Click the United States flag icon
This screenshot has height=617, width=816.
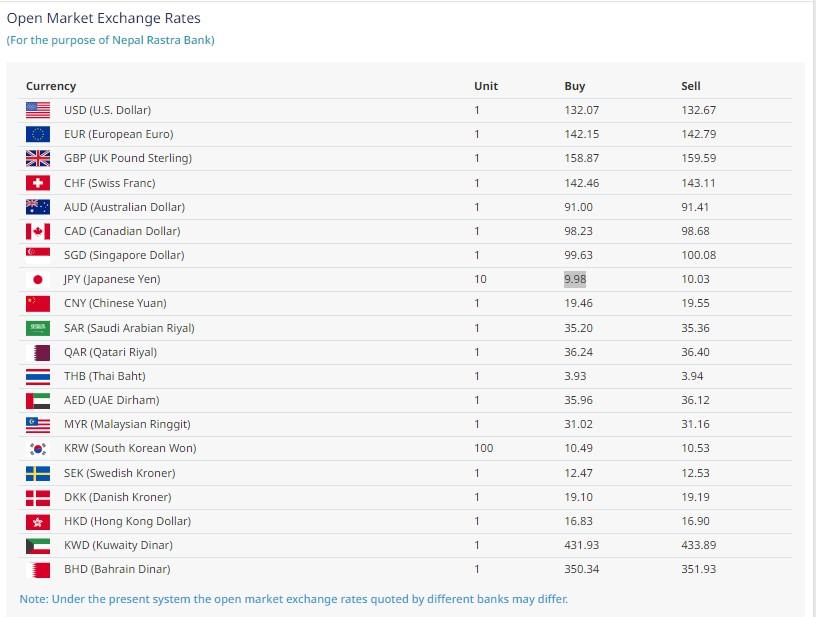[38, 110]
